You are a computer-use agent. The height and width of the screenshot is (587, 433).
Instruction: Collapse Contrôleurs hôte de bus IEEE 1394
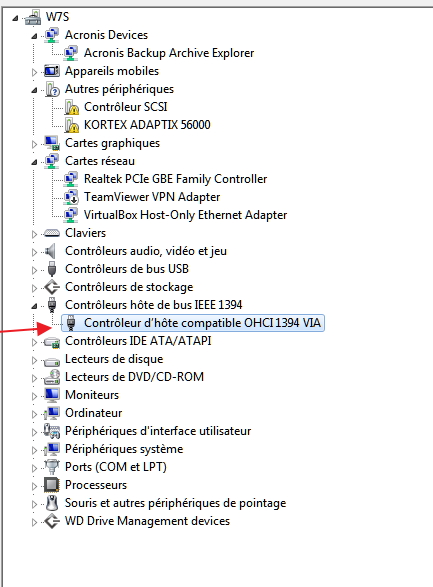(34, 306)
